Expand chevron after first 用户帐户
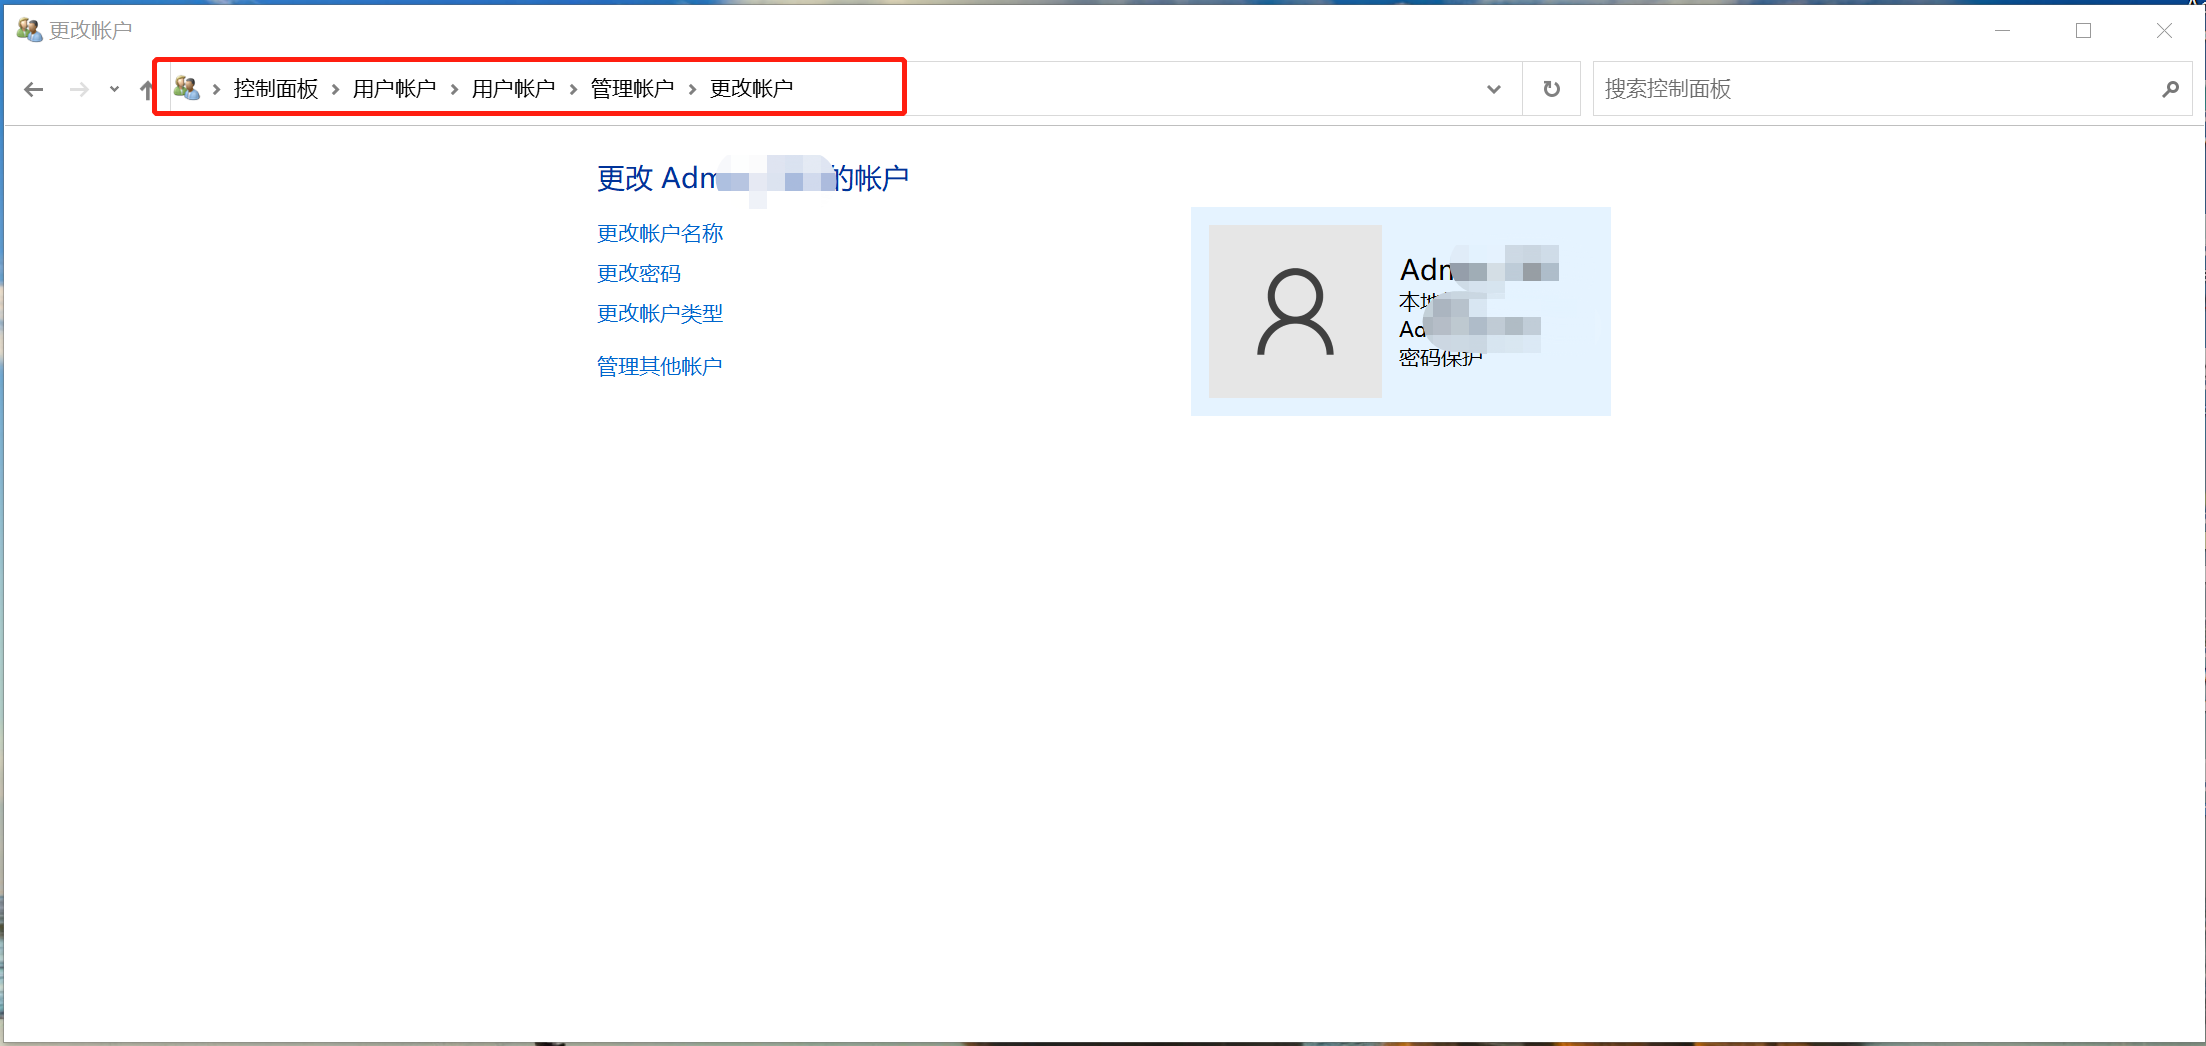The height and width of the screenshot is (1046, 2206). pyautogui.click(x=454, y=89)
